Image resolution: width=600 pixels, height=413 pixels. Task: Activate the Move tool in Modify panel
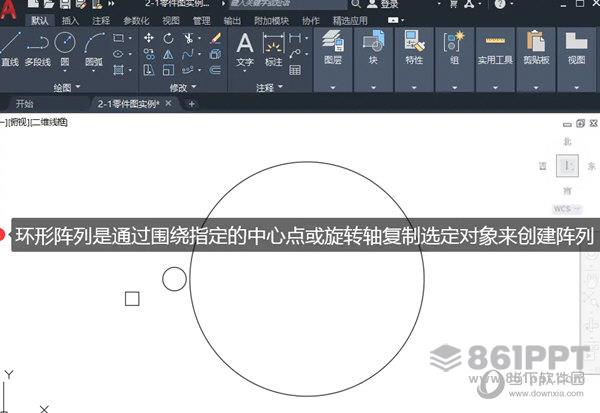pos(149,38)
